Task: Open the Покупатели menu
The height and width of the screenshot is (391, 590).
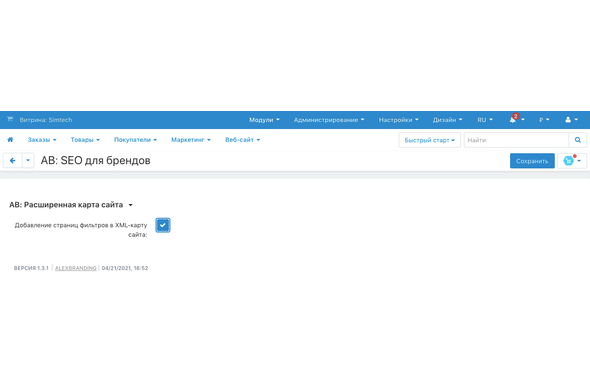Action: pyautogui.click(x=135, y=140)
